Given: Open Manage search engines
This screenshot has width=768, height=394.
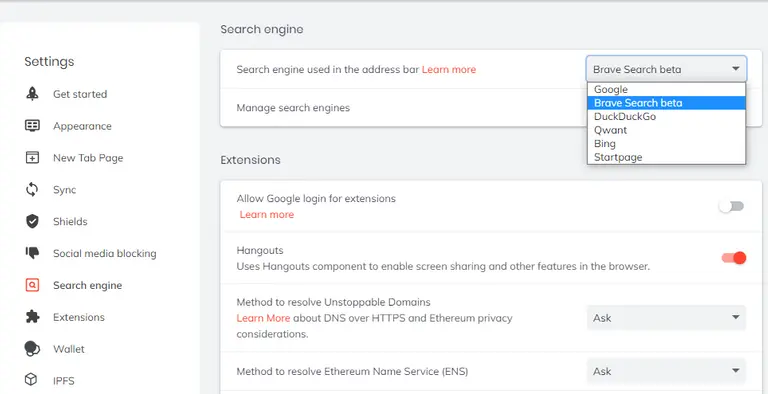Looking at the screenshot, I should pos(293,108).
